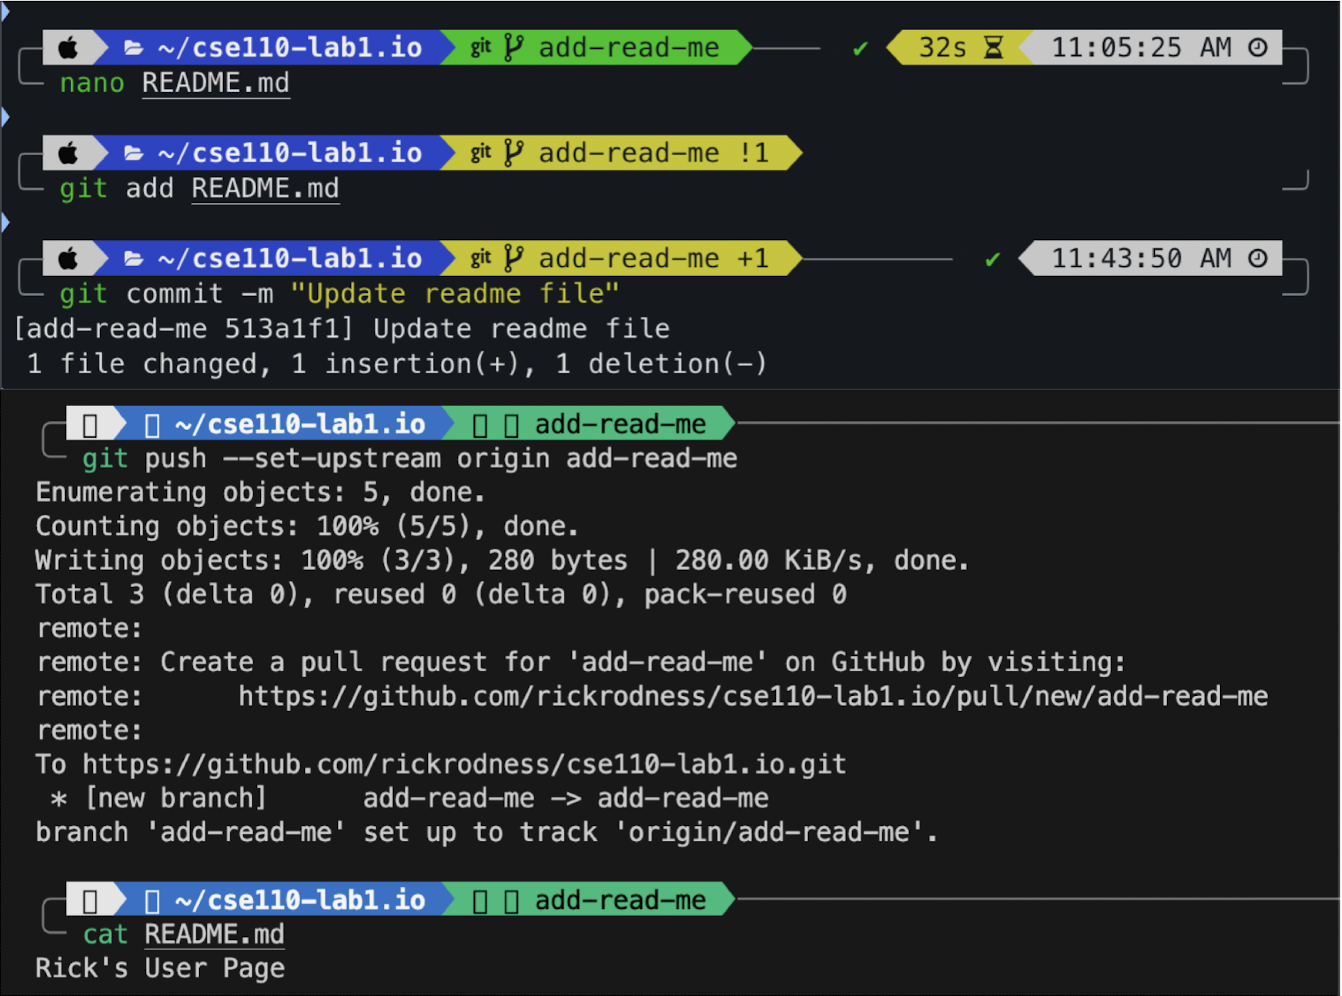Expand the second blue triangle in the left margin
This screenshot has width=1342, height=996.
click(x=5, y=222)
